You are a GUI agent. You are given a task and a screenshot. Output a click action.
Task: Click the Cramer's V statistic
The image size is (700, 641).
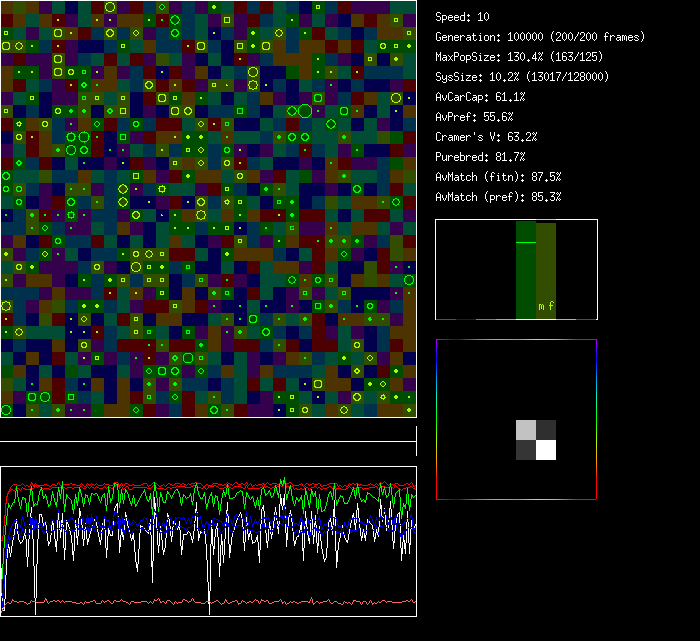pos(486,137)
